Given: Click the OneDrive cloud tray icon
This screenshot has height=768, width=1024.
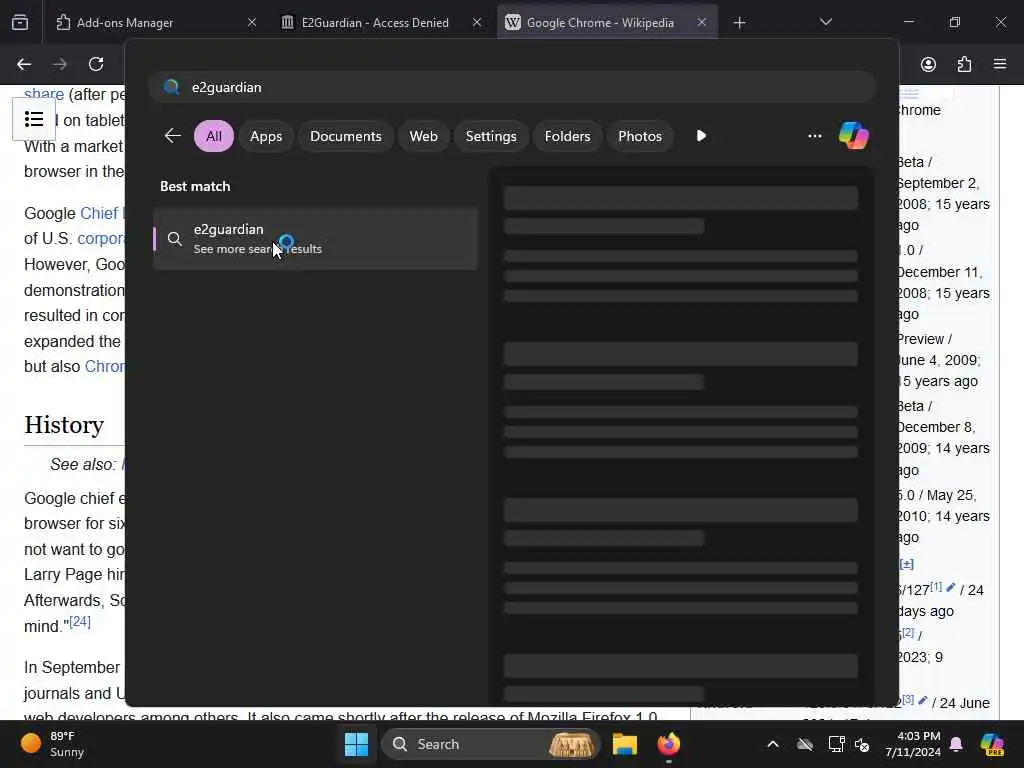Looking at the screenshot, I should pyautogui.click(x=805, y=744).
